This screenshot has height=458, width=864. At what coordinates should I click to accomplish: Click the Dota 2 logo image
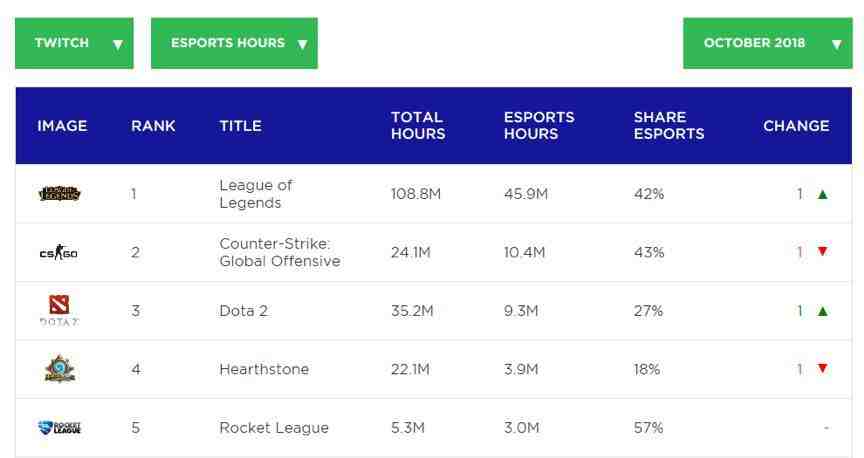(59, 310)
